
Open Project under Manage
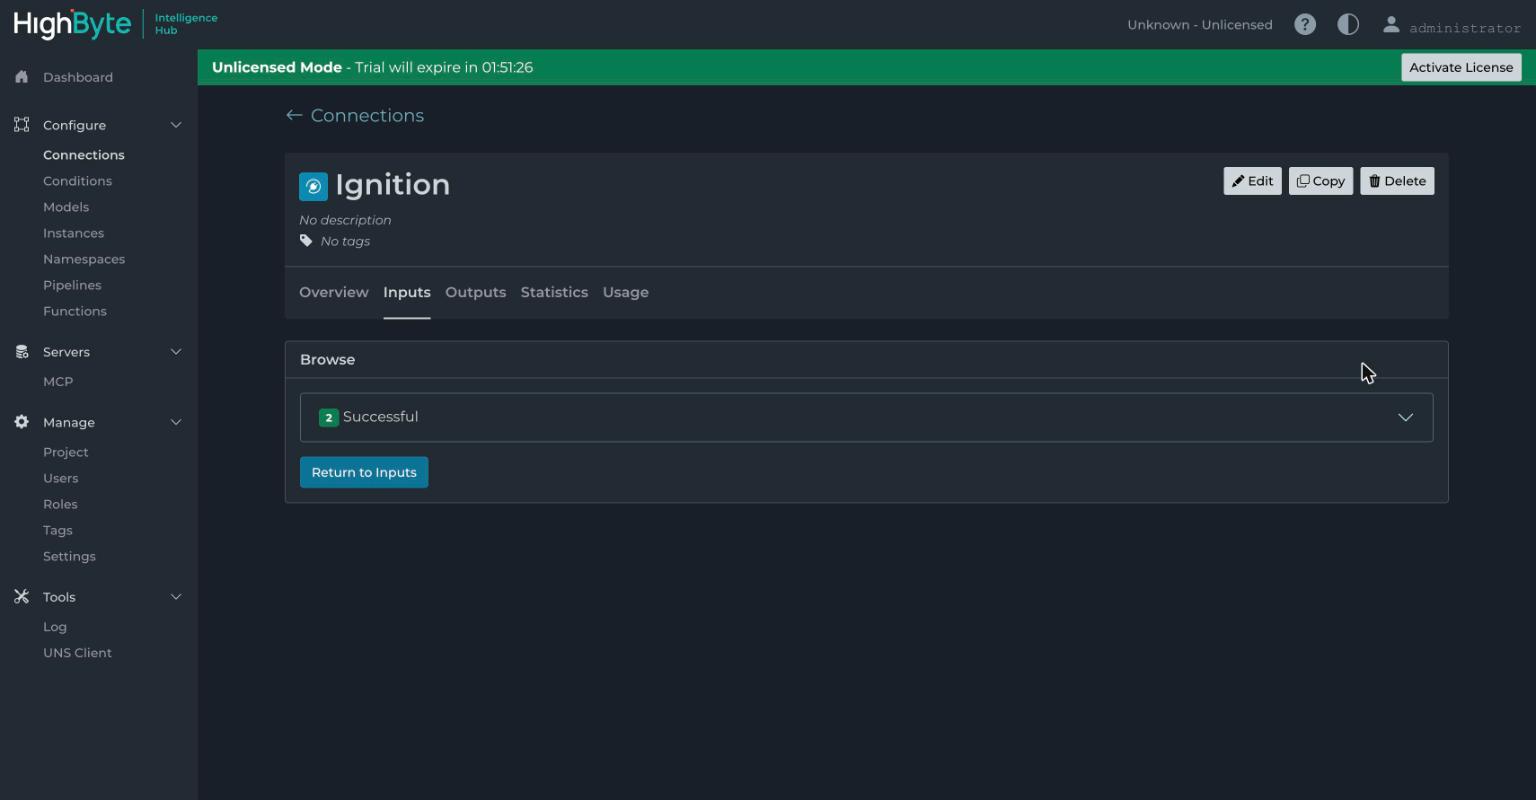pos(66,452)
